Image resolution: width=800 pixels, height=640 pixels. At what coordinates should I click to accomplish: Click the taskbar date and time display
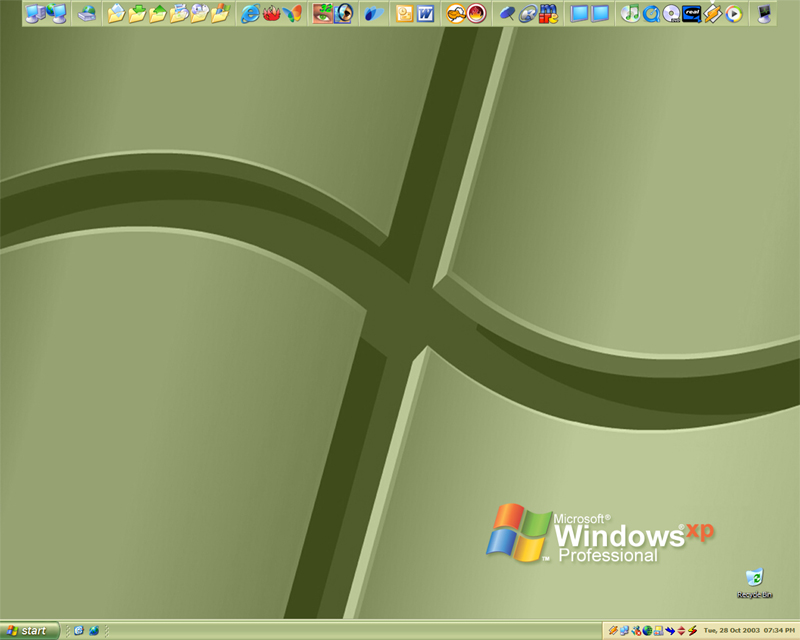(x=749, y=631)
